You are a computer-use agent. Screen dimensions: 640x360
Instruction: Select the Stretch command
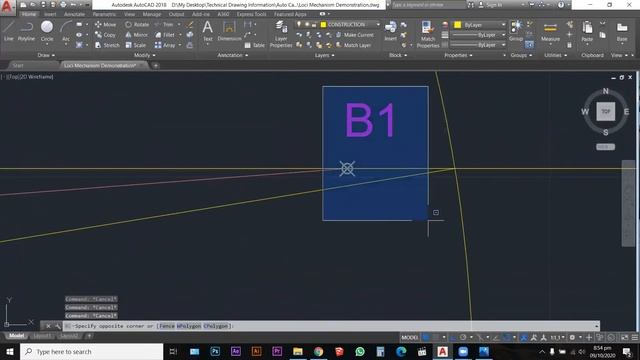pyautogui.click(x=107, y=45)
